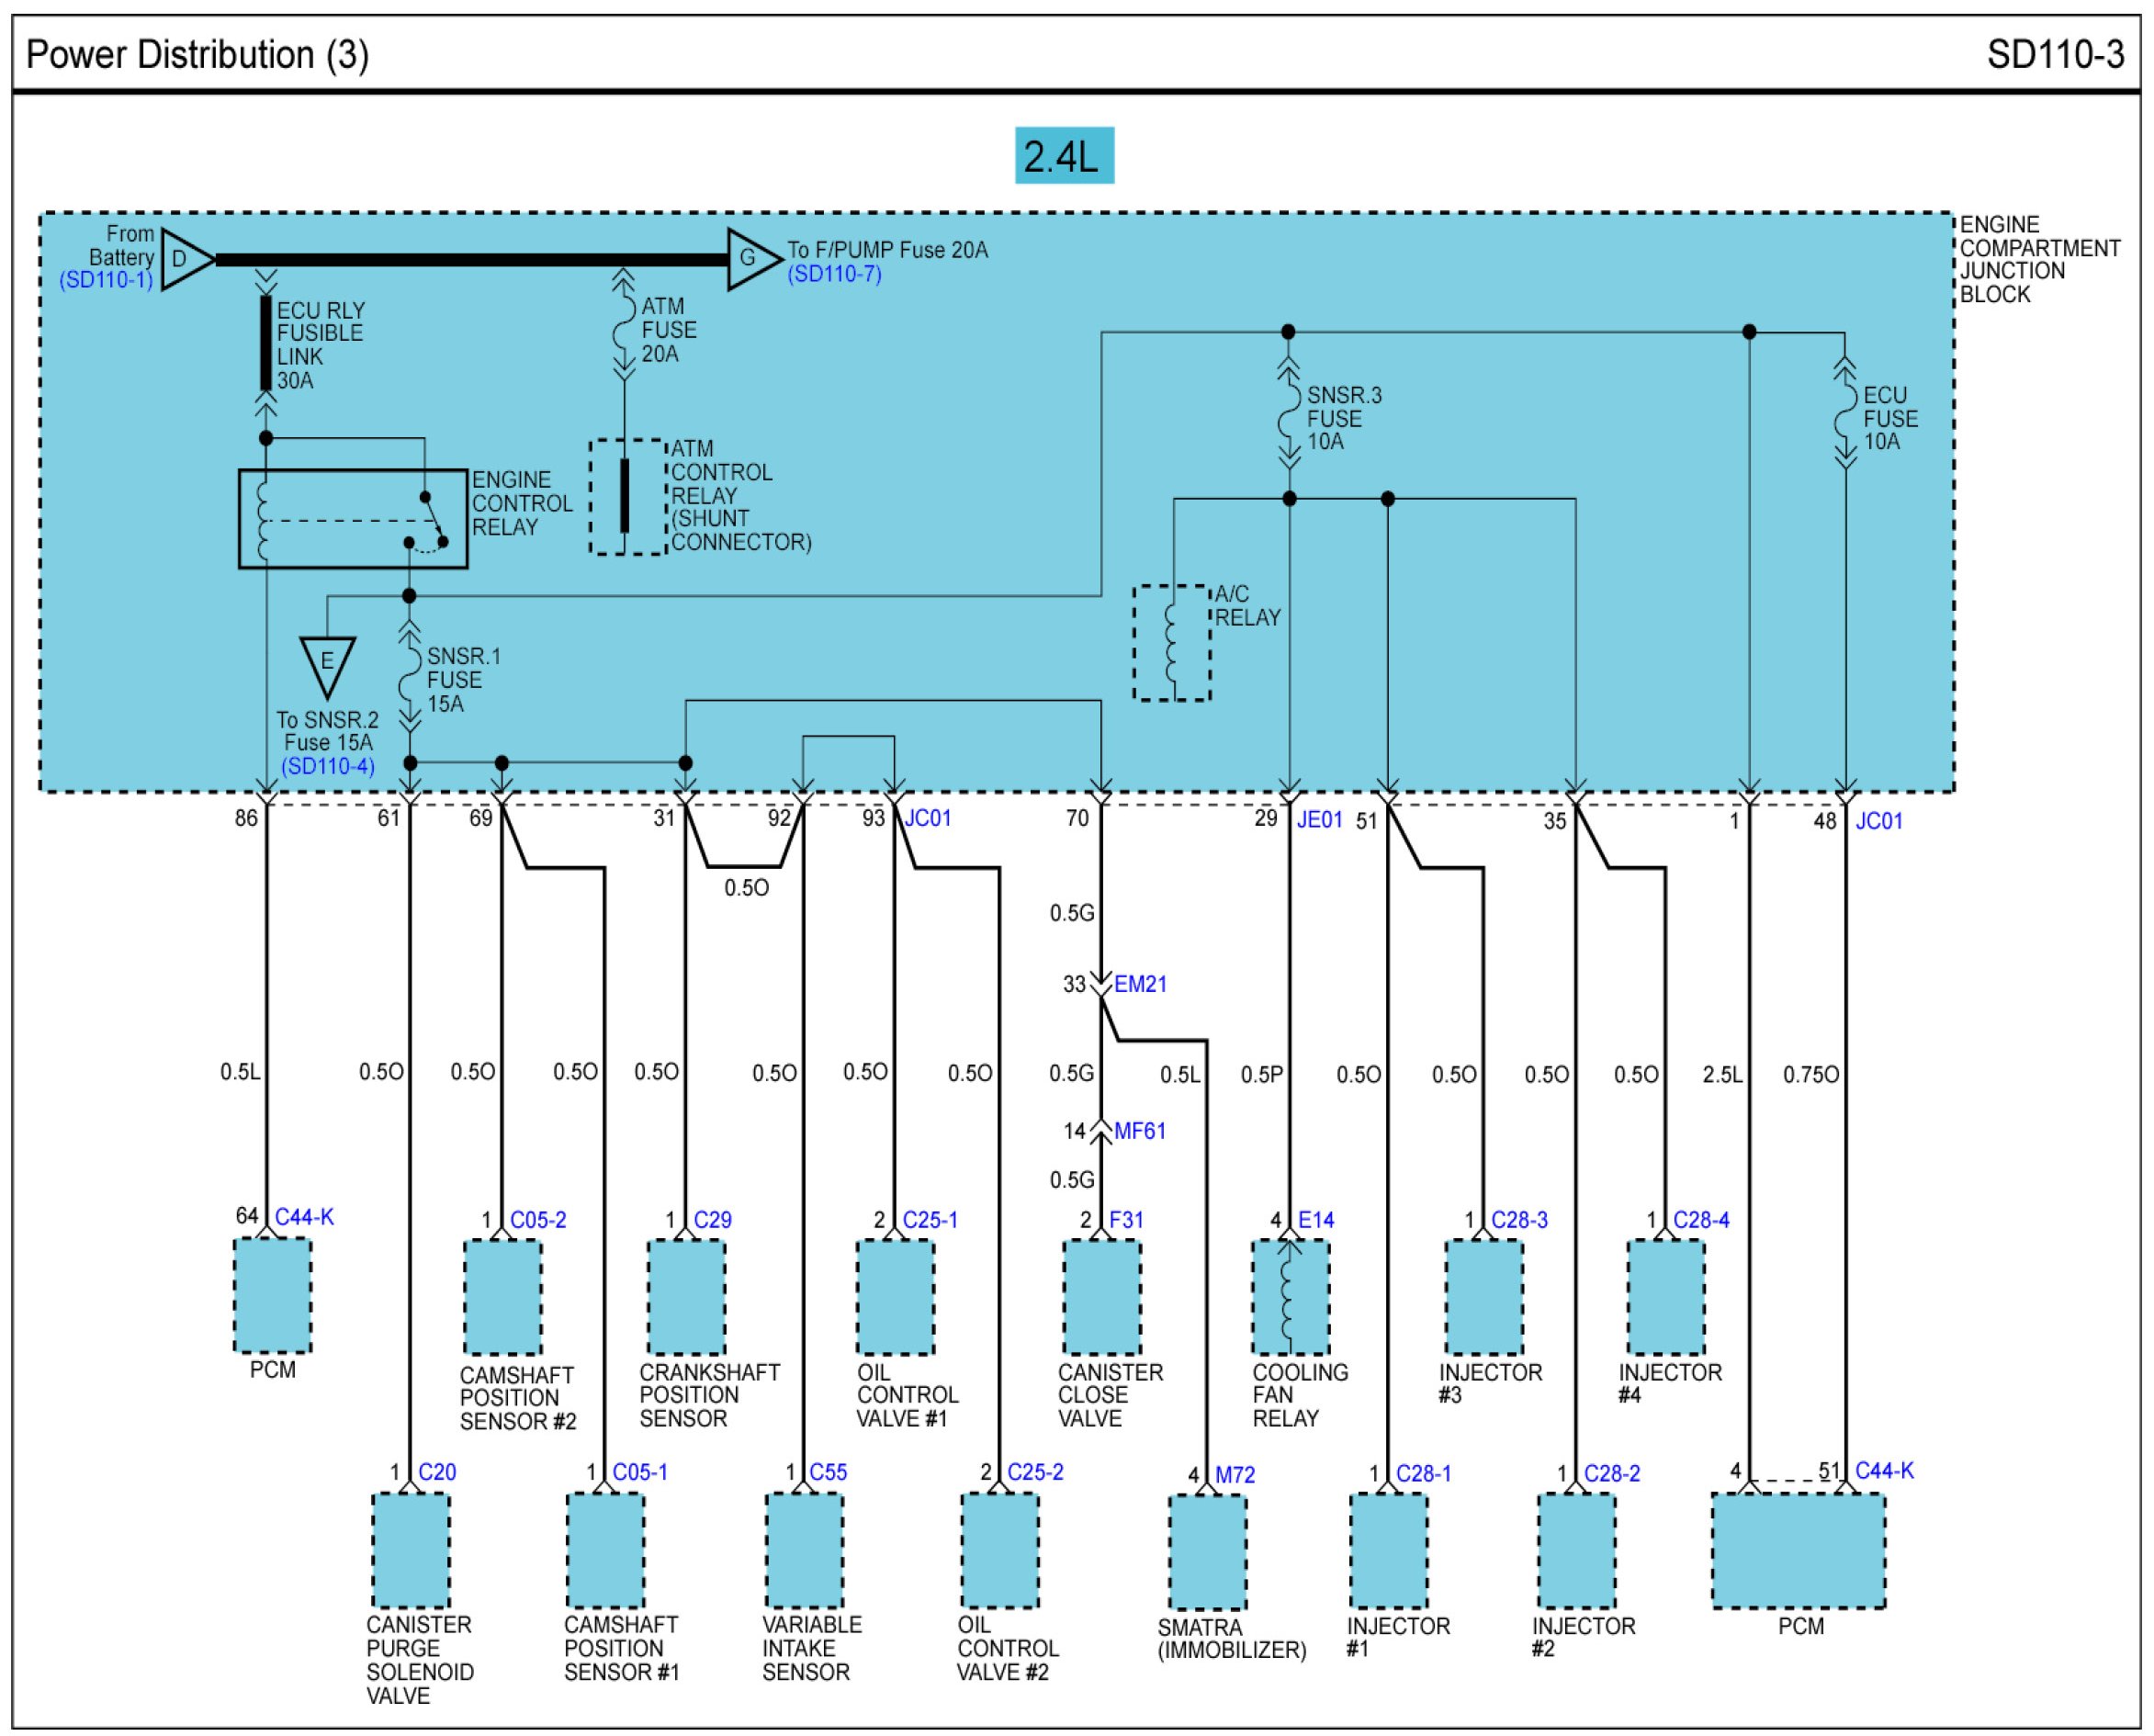This screenshot has height=1736, width=2154.
Task: Click the ECU RLY fusible link 30A
Action: [x=266, y=343]
